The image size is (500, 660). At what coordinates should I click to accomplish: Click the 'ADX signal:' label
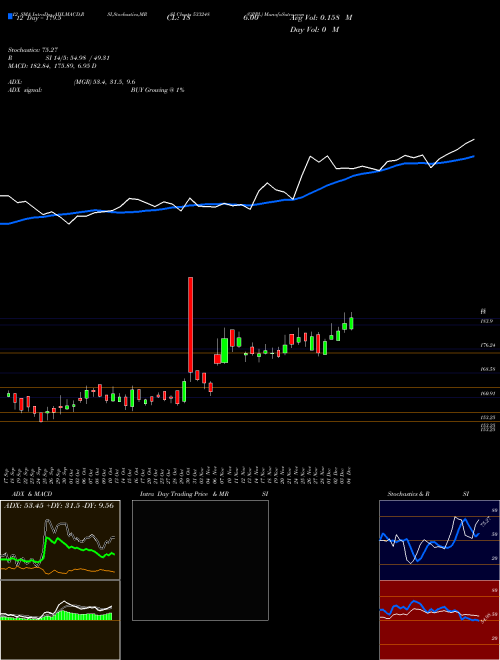click(x=24, y=90)
